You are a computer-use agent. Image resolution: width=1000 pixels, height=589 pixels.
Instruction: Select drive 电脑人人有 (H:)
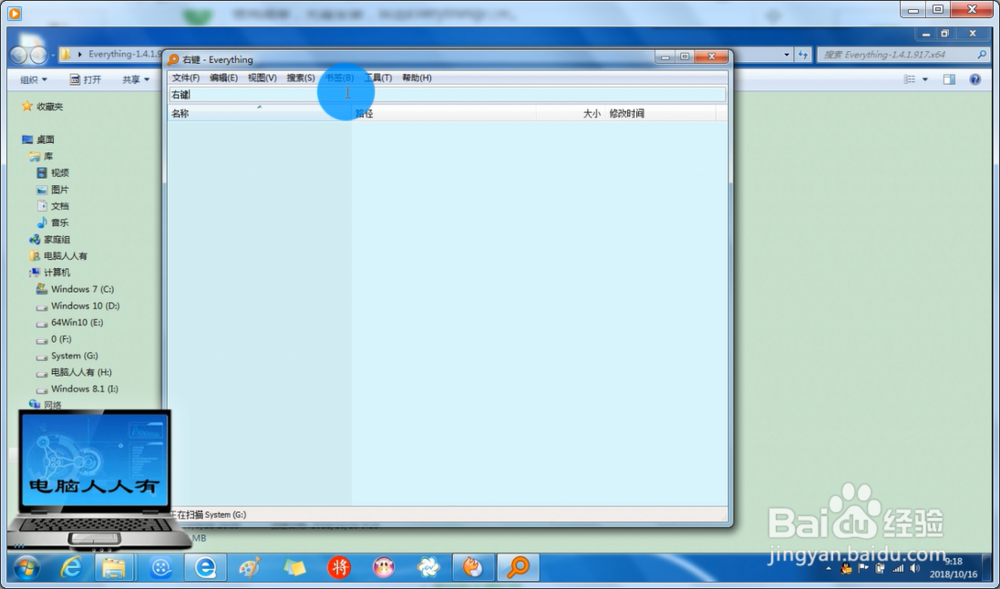[74, 372]
